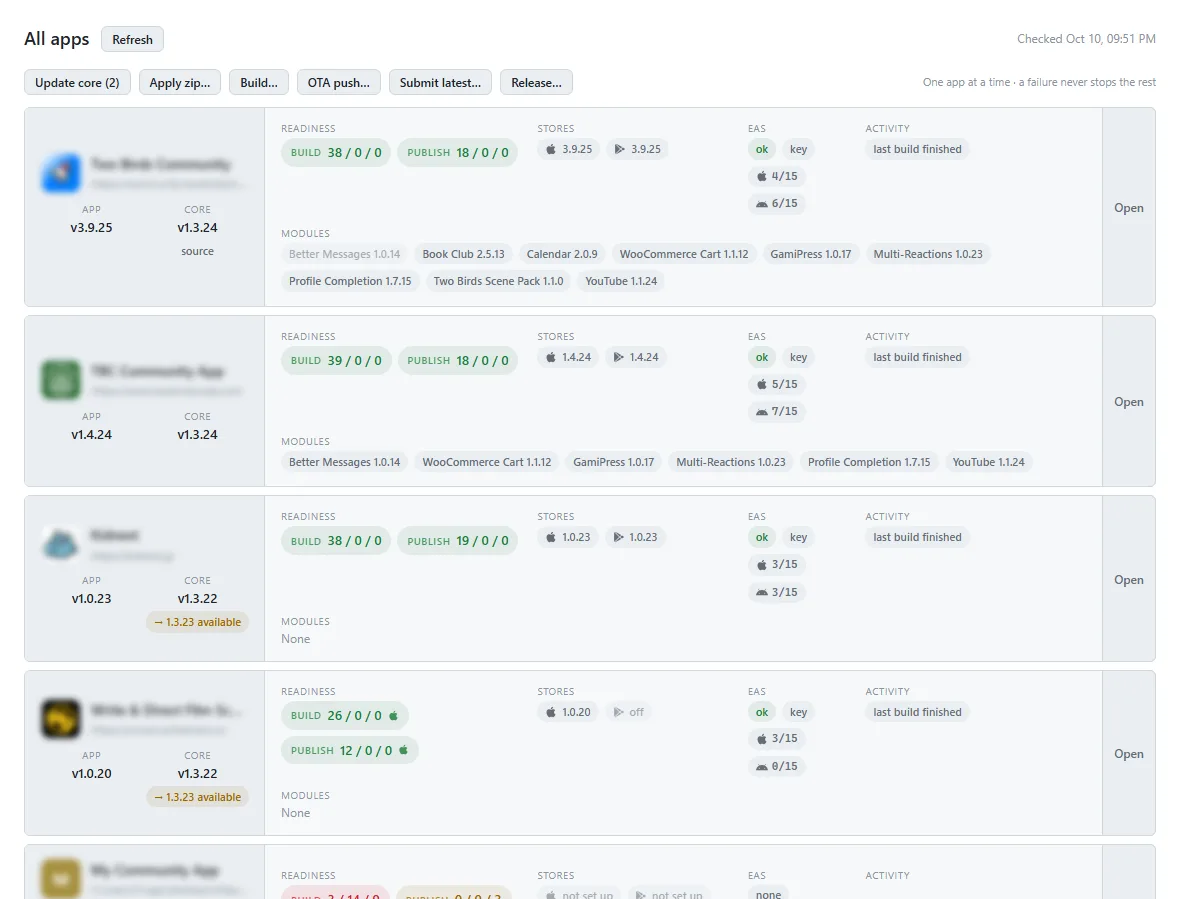
Task: Click YouTube 1.1.24 chip in first app
Action: click(x=621, y=281)
